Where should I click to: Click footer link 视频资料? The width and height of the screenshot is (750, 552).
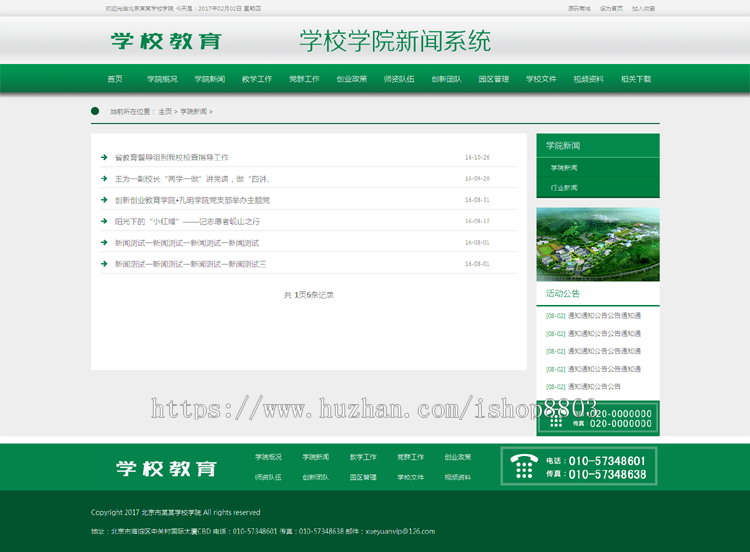[x=457, y=477]
